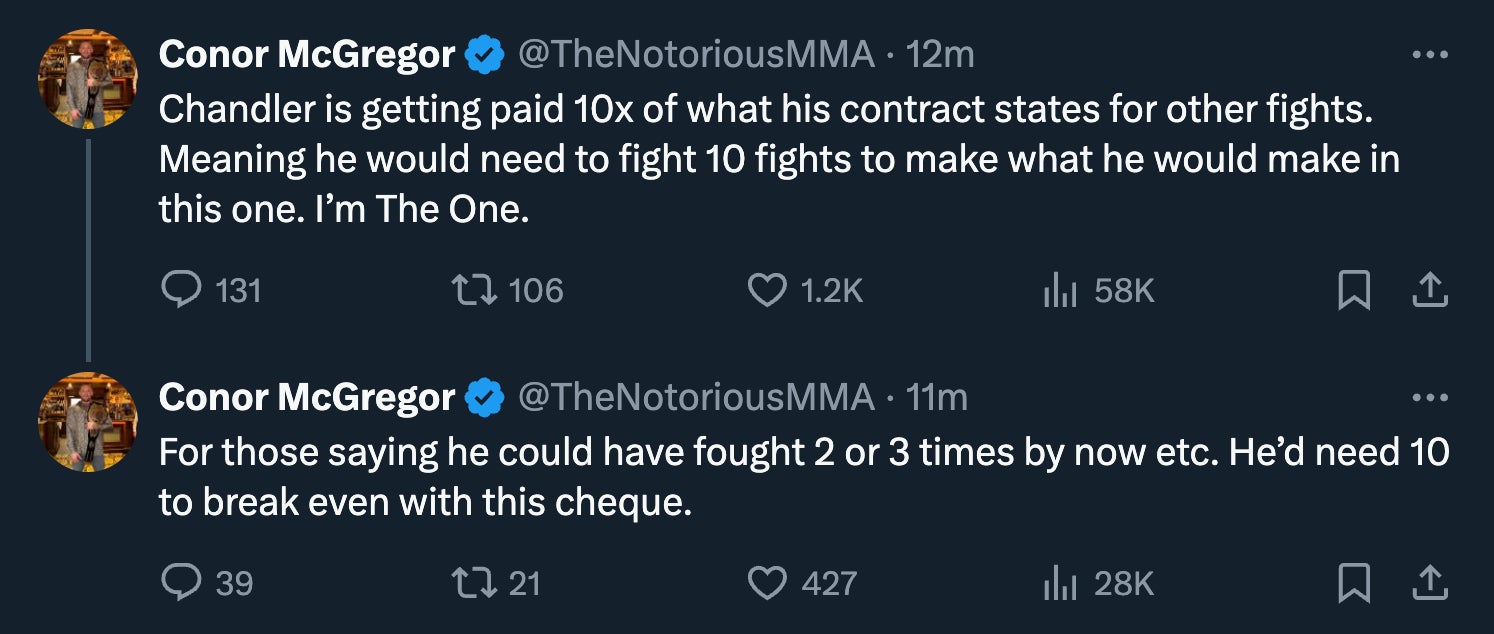Open more options on the first tweet
The height and width of the screenshot is (634, 1494).
pos(1429,56)
